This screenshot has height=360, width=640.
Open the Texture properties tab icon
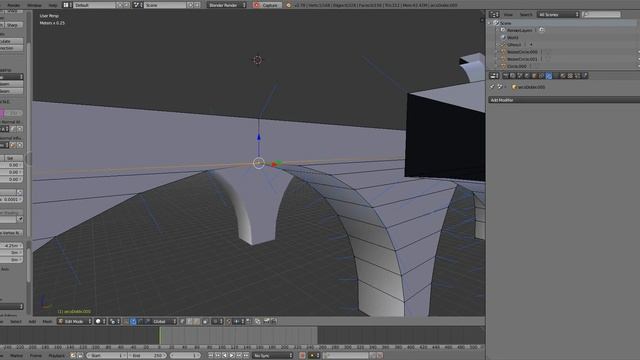[x=569, y=76]
